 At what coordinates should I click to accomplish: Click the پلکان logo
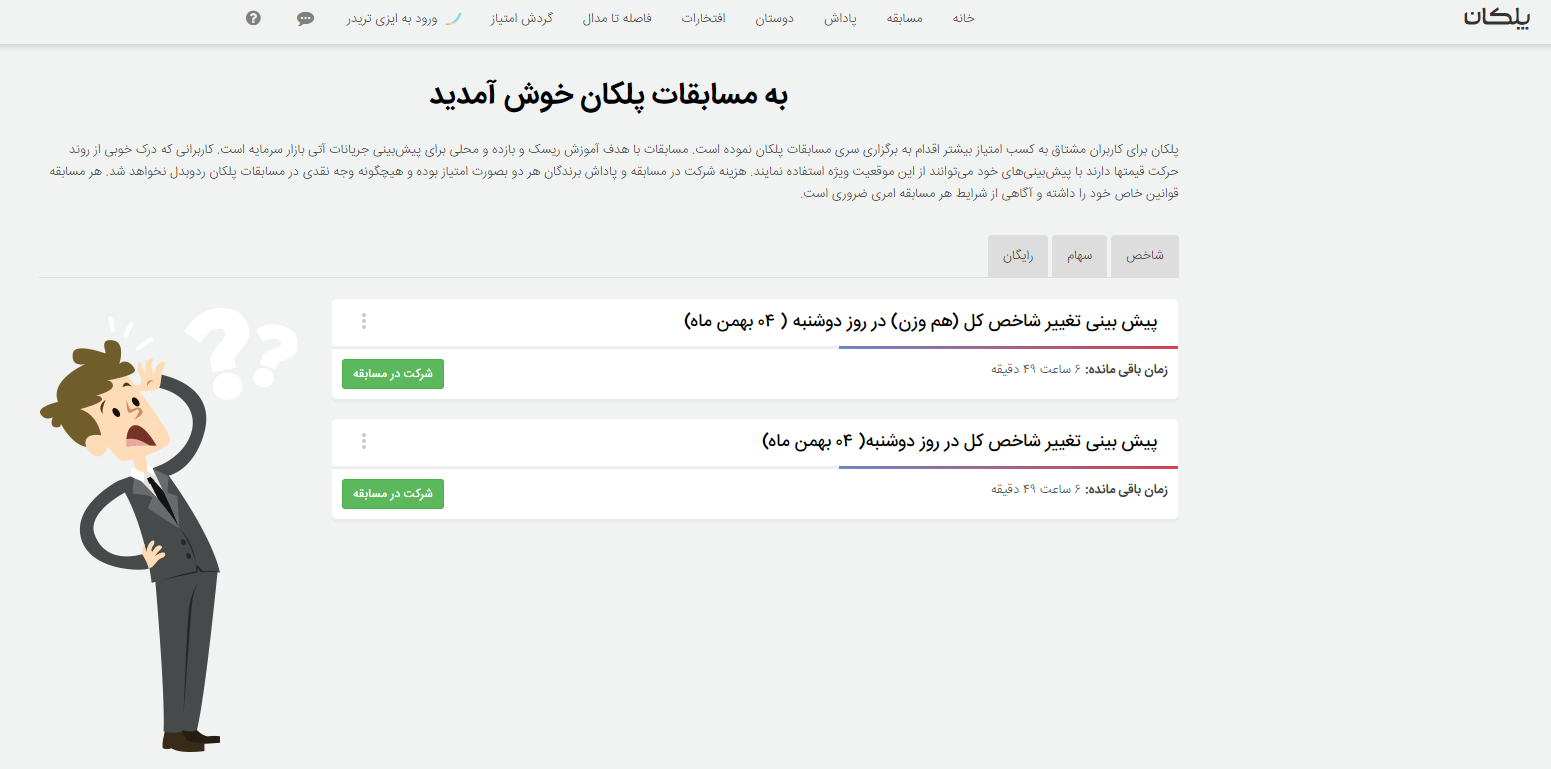1497,18
